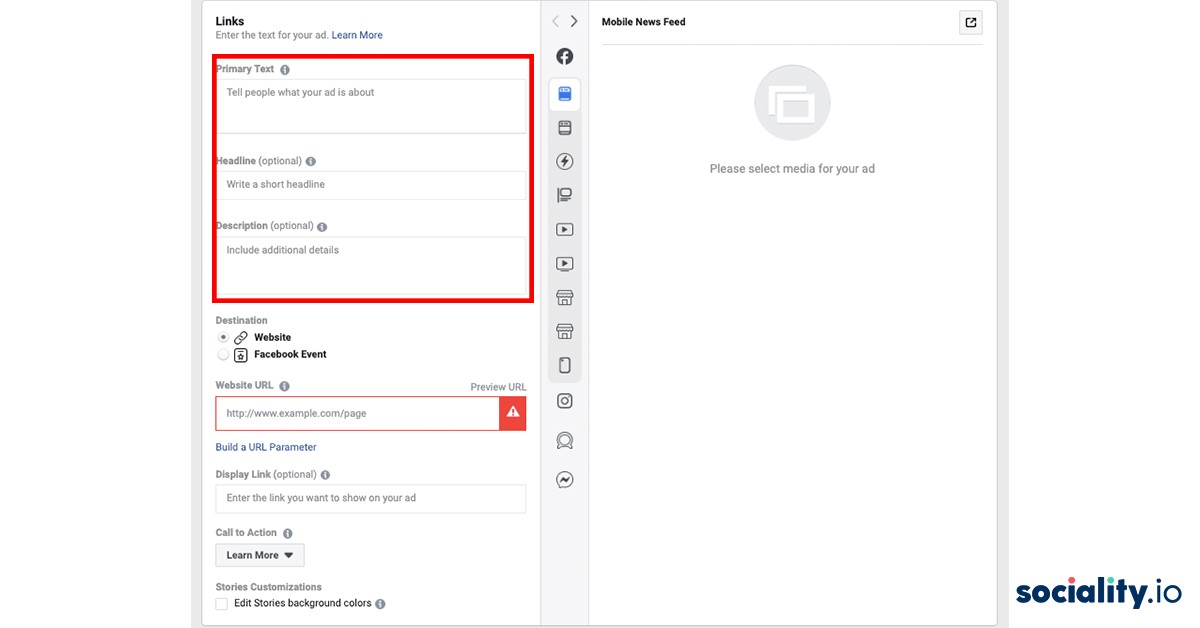
Task: Select the Website destination radio button
Action: [222, 337]
